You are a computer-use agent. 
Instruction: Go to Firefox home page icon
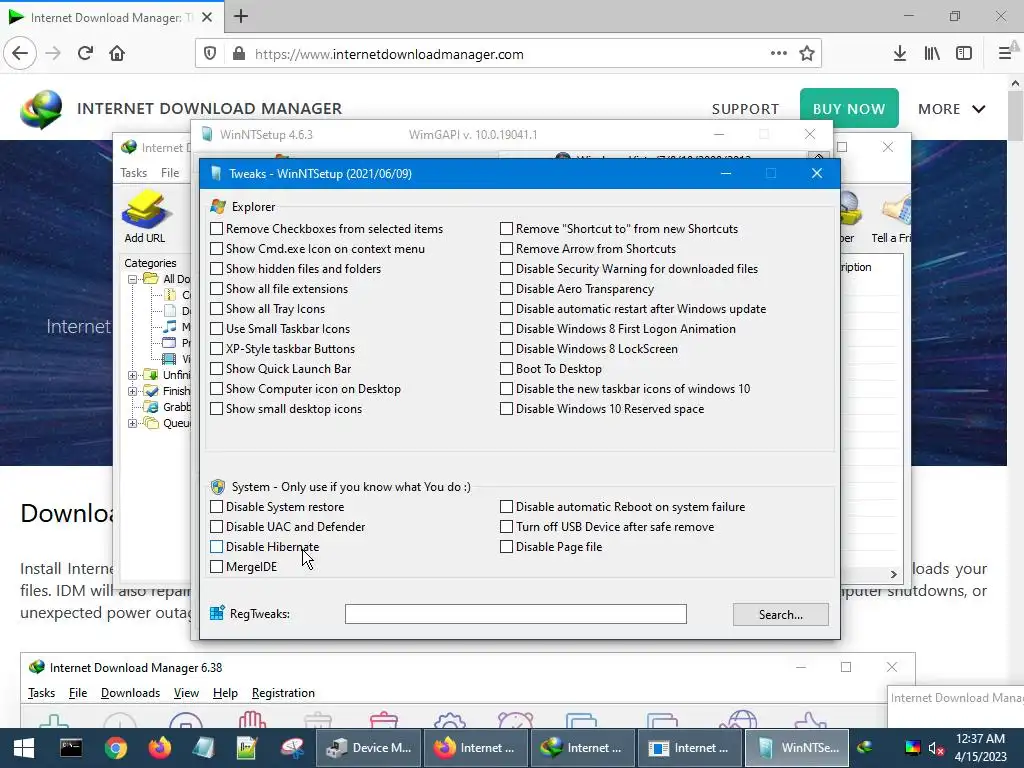117,54
